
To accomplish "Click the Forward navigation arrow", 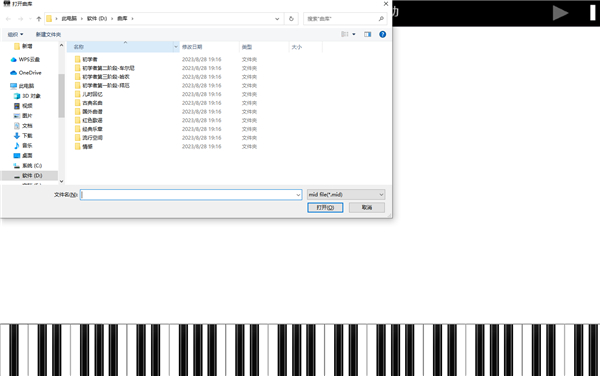I will 21,18.
